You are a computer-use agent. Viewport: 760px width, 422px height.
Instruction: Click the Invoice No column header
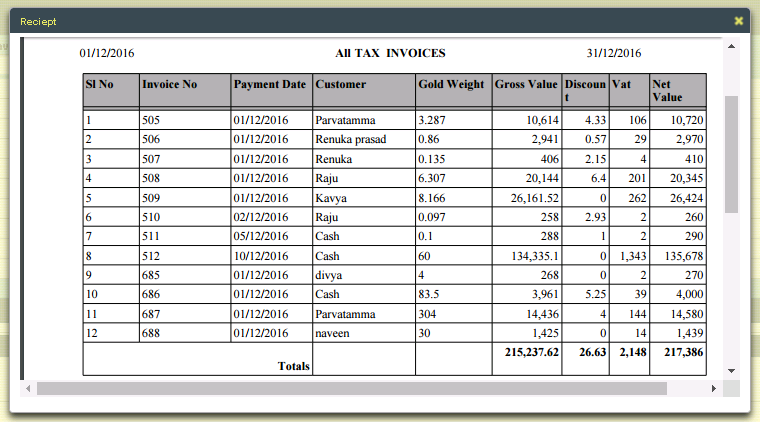(170, 85)
